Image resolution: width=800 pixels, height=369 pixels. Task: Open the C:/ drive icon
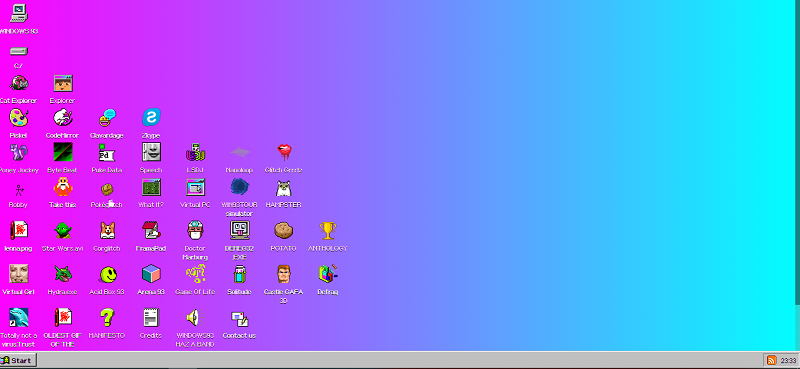click(x=18, y=51)
